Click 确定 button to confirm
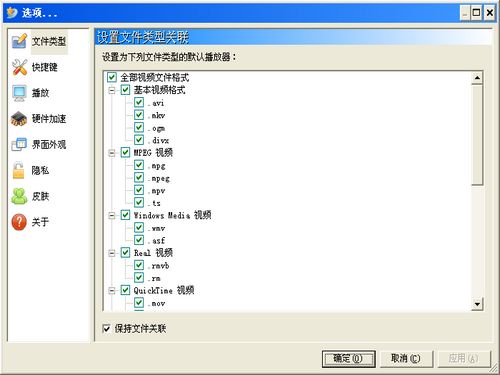 point(349,359)
